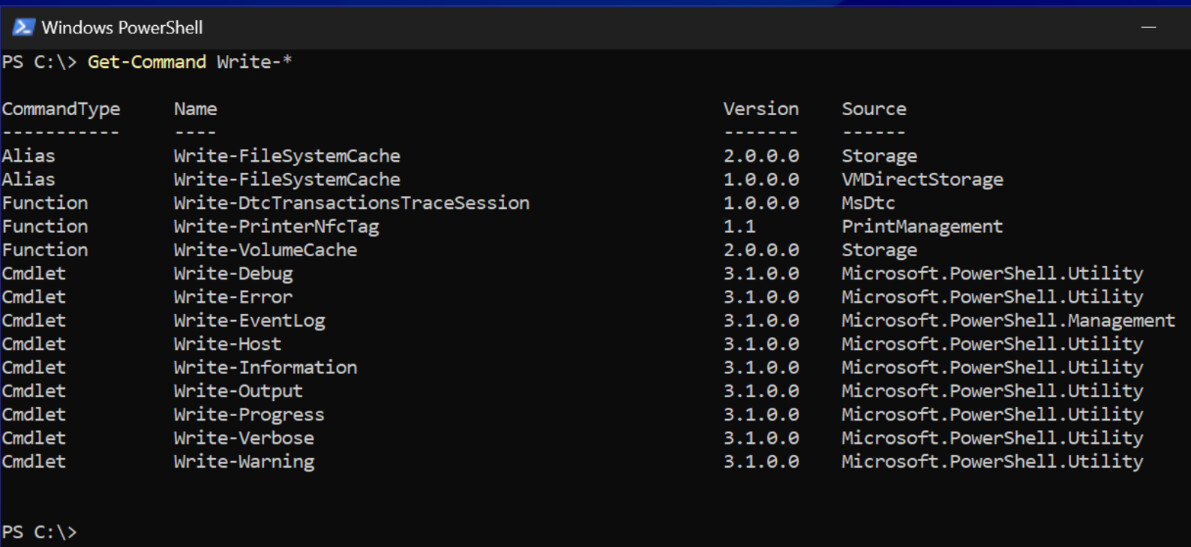Click the Version column header
The height and width of the screenshot is (547, 1191).
pyautogui.click(x=761, y=109)
